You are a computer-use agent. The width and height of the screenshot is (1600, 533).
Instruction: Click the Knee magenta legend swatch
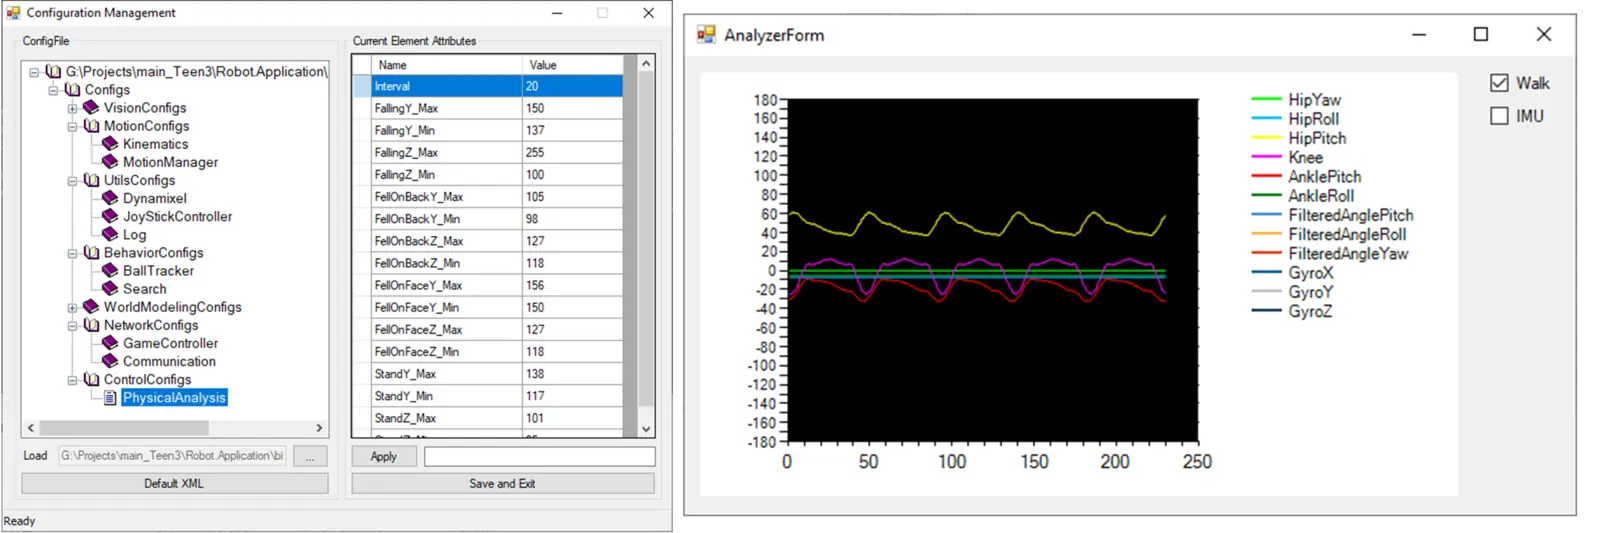point(1266,157)
